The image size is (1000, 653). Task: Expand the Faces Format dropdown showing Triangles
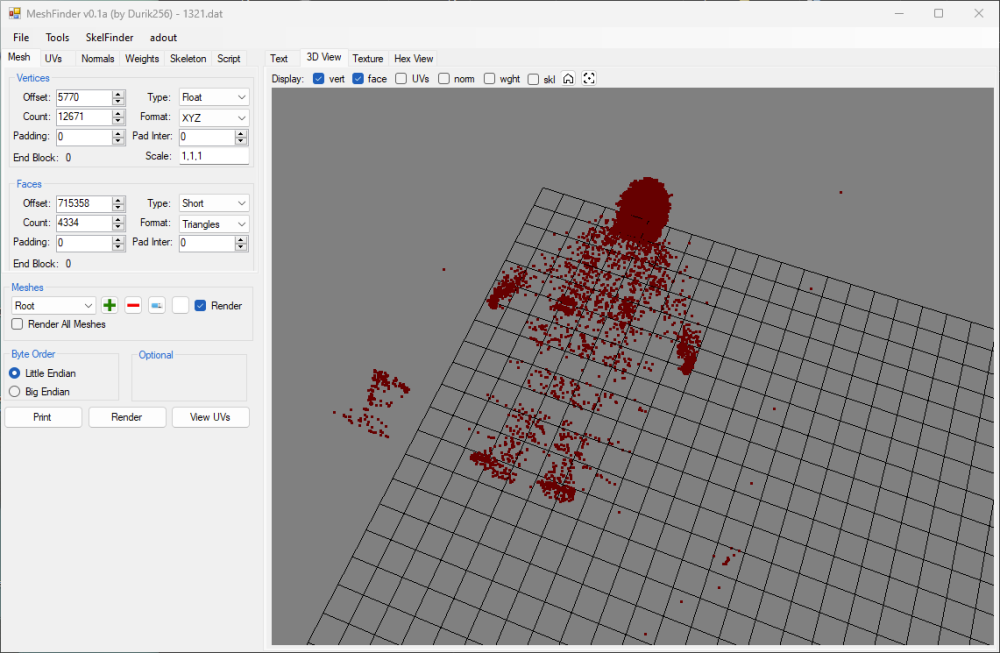click(213, 224)
